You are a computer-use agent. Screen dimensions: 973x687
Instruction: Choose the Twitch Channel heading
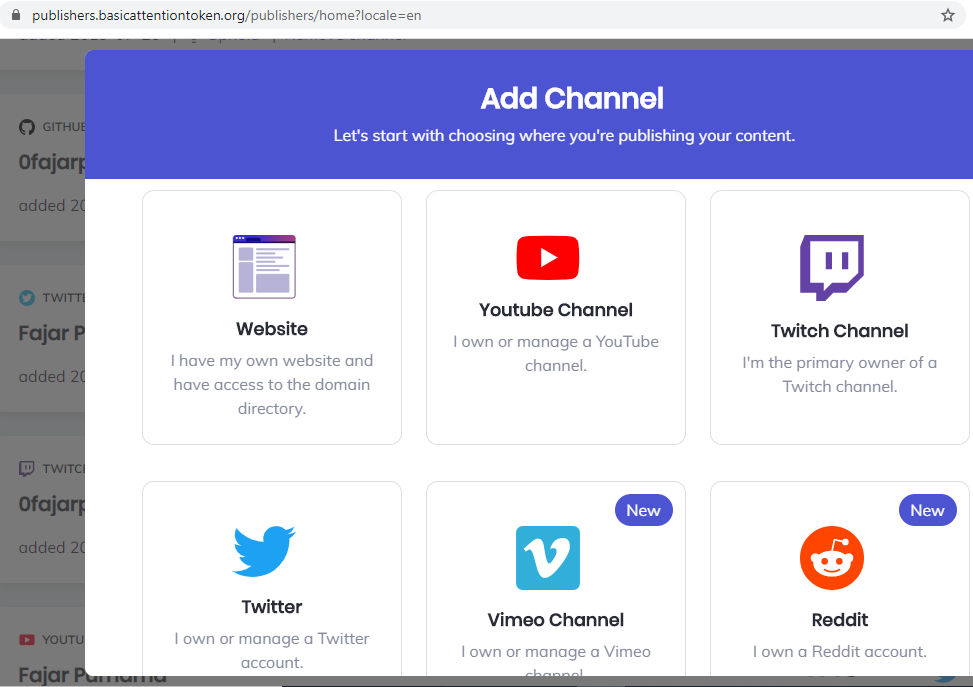tap(840, 331)
